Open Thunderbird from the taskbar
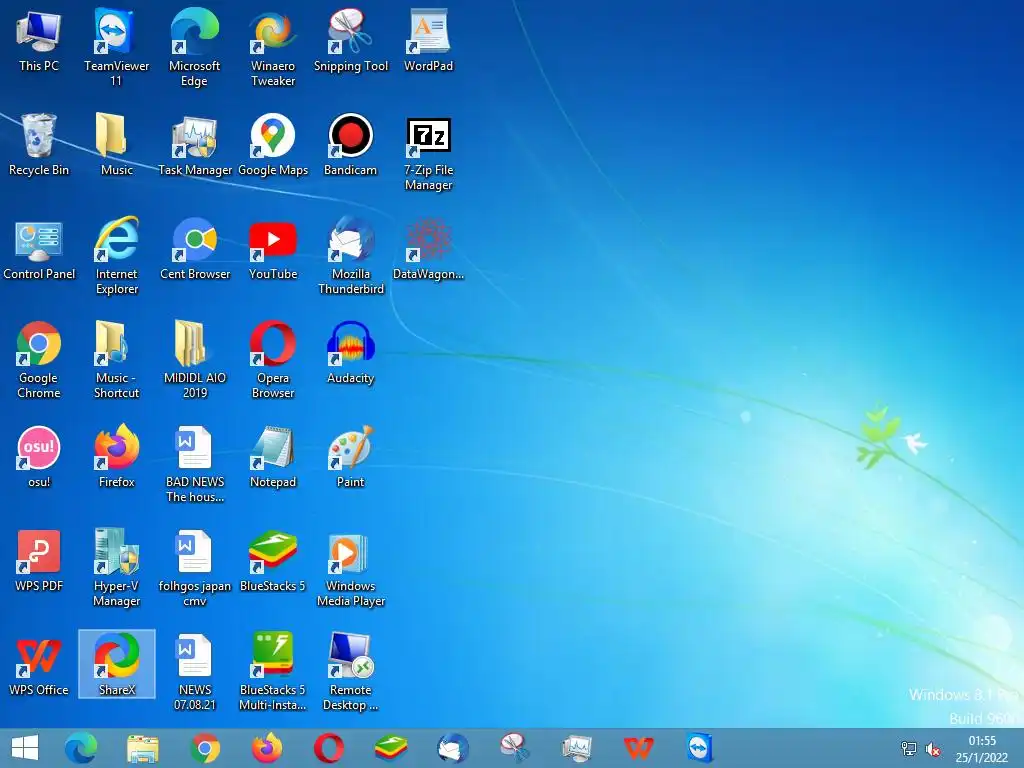 click(453, 748)
